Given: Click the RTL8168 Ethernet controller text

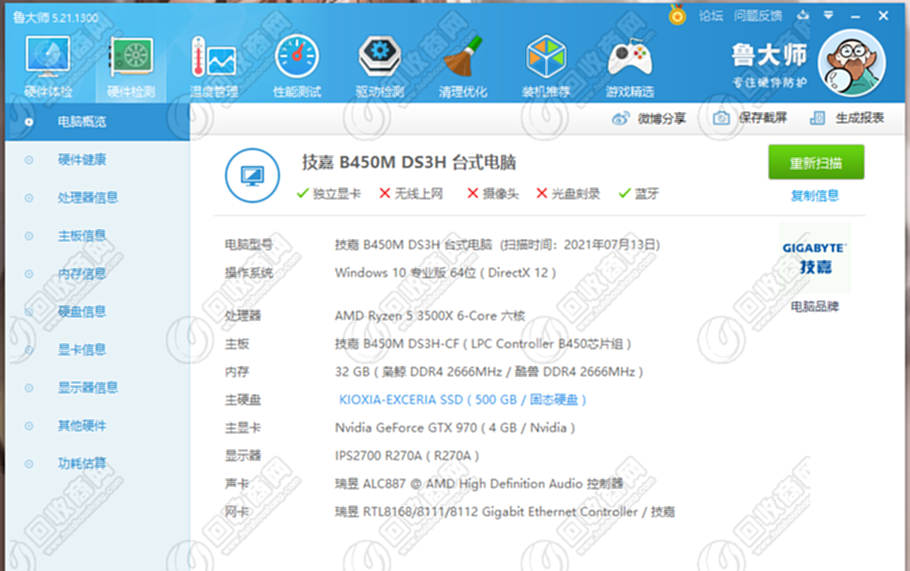Looking at the screenshot, I should (x=505, y=512).
